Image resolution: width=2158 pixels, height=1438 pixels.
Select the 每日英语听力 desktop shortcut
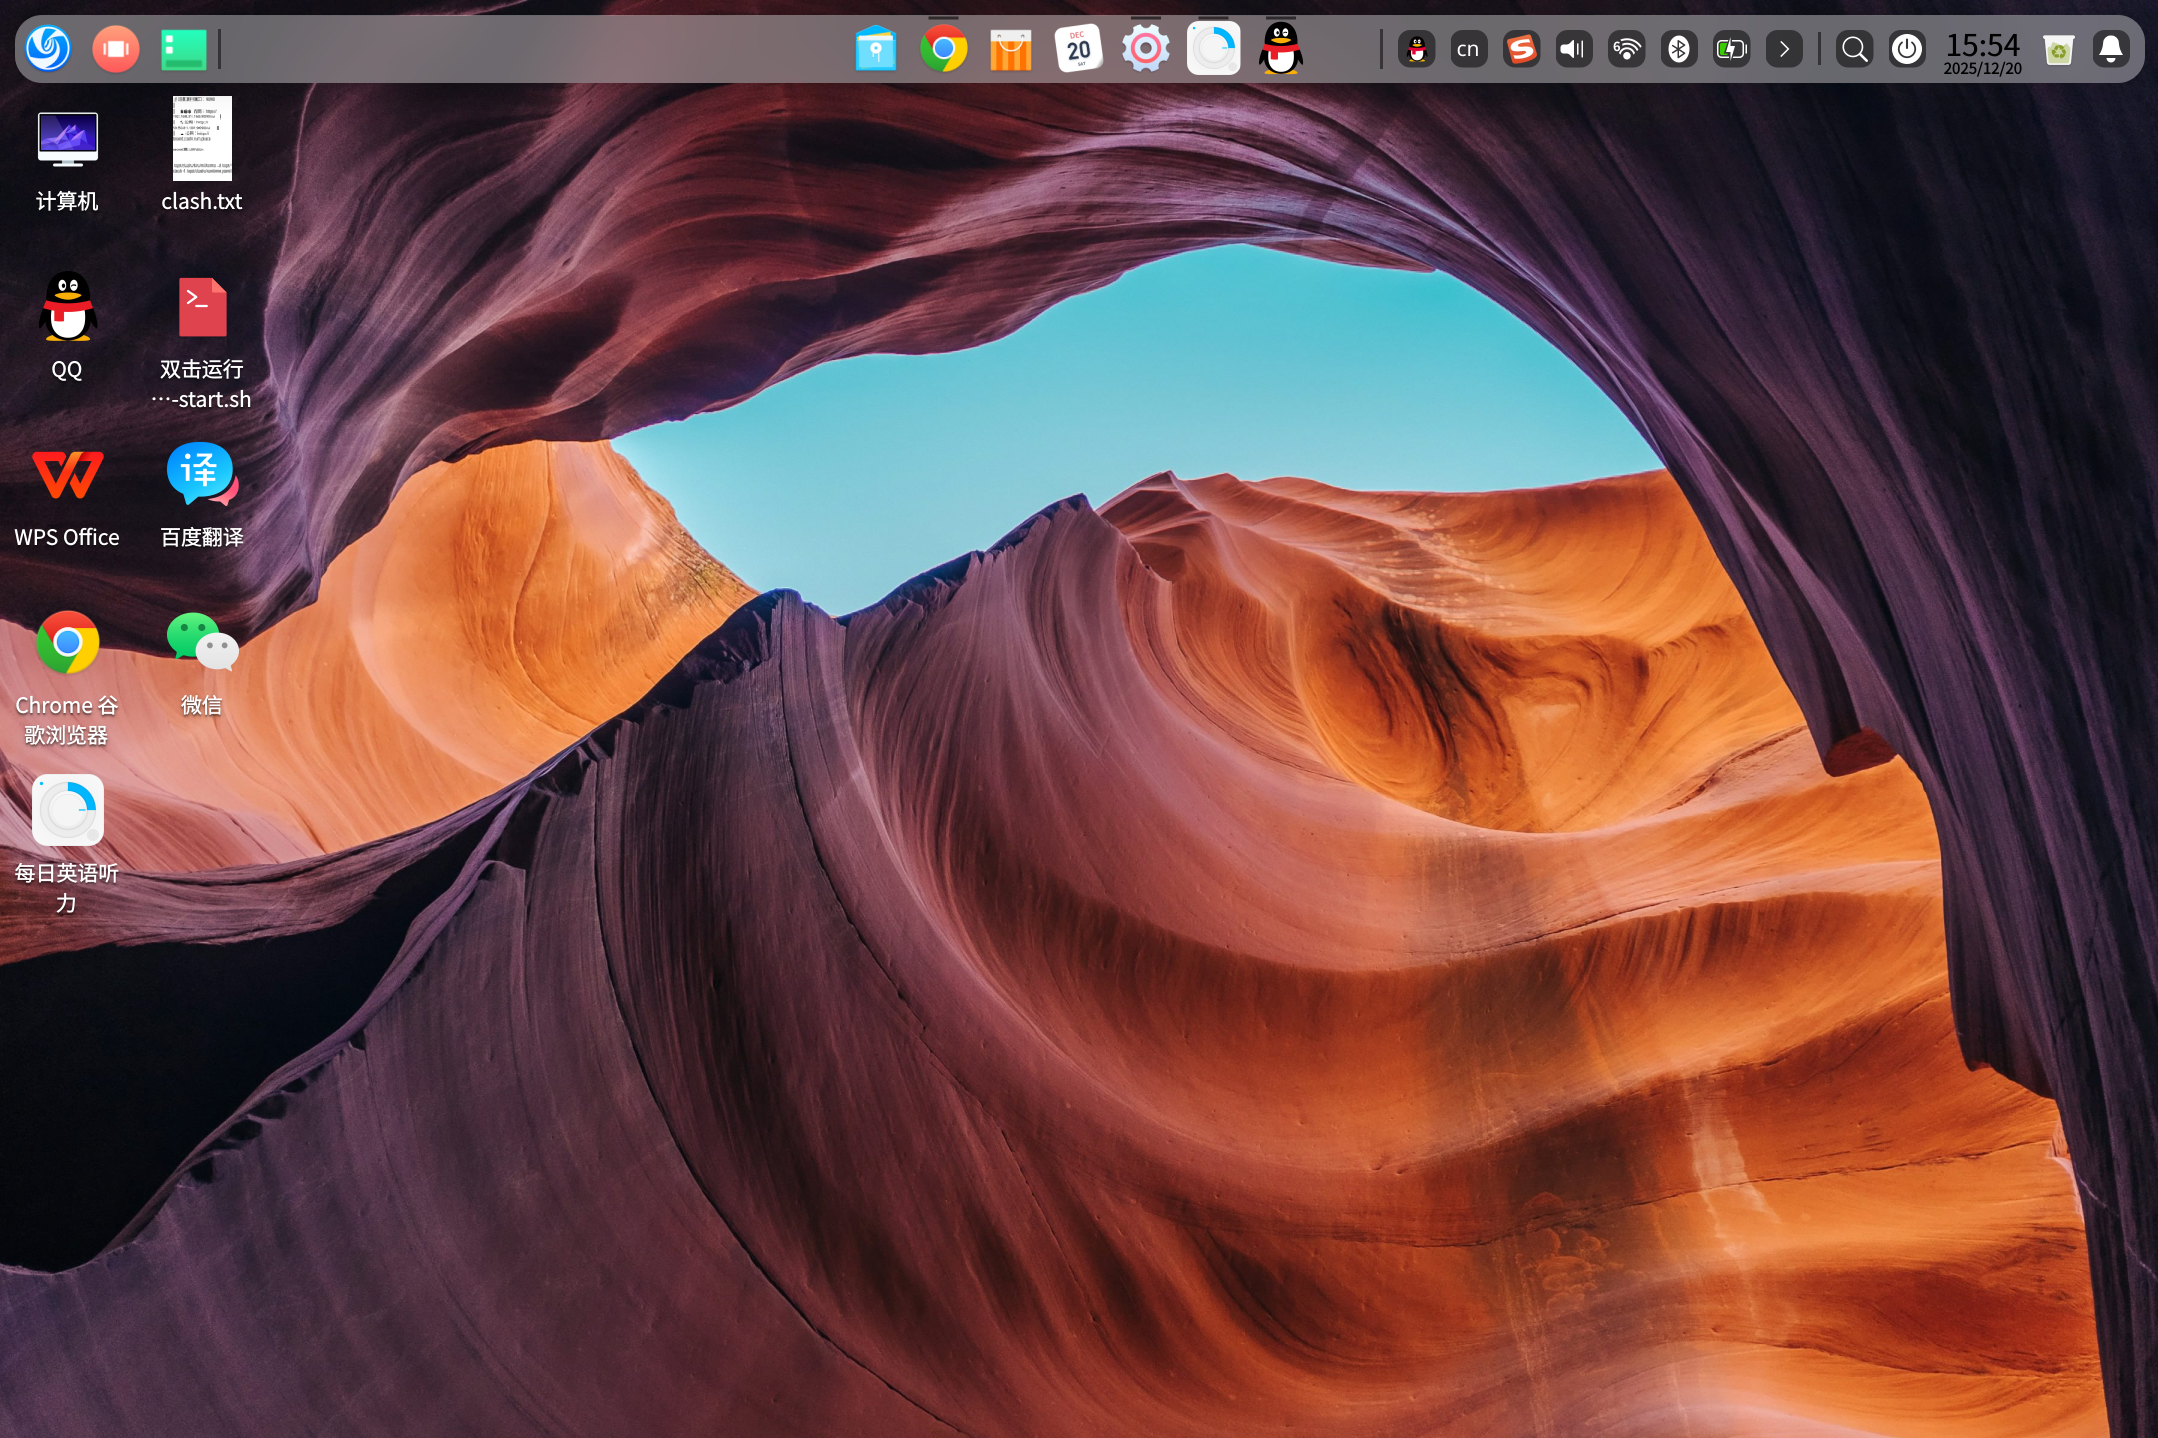click(67, 845)
